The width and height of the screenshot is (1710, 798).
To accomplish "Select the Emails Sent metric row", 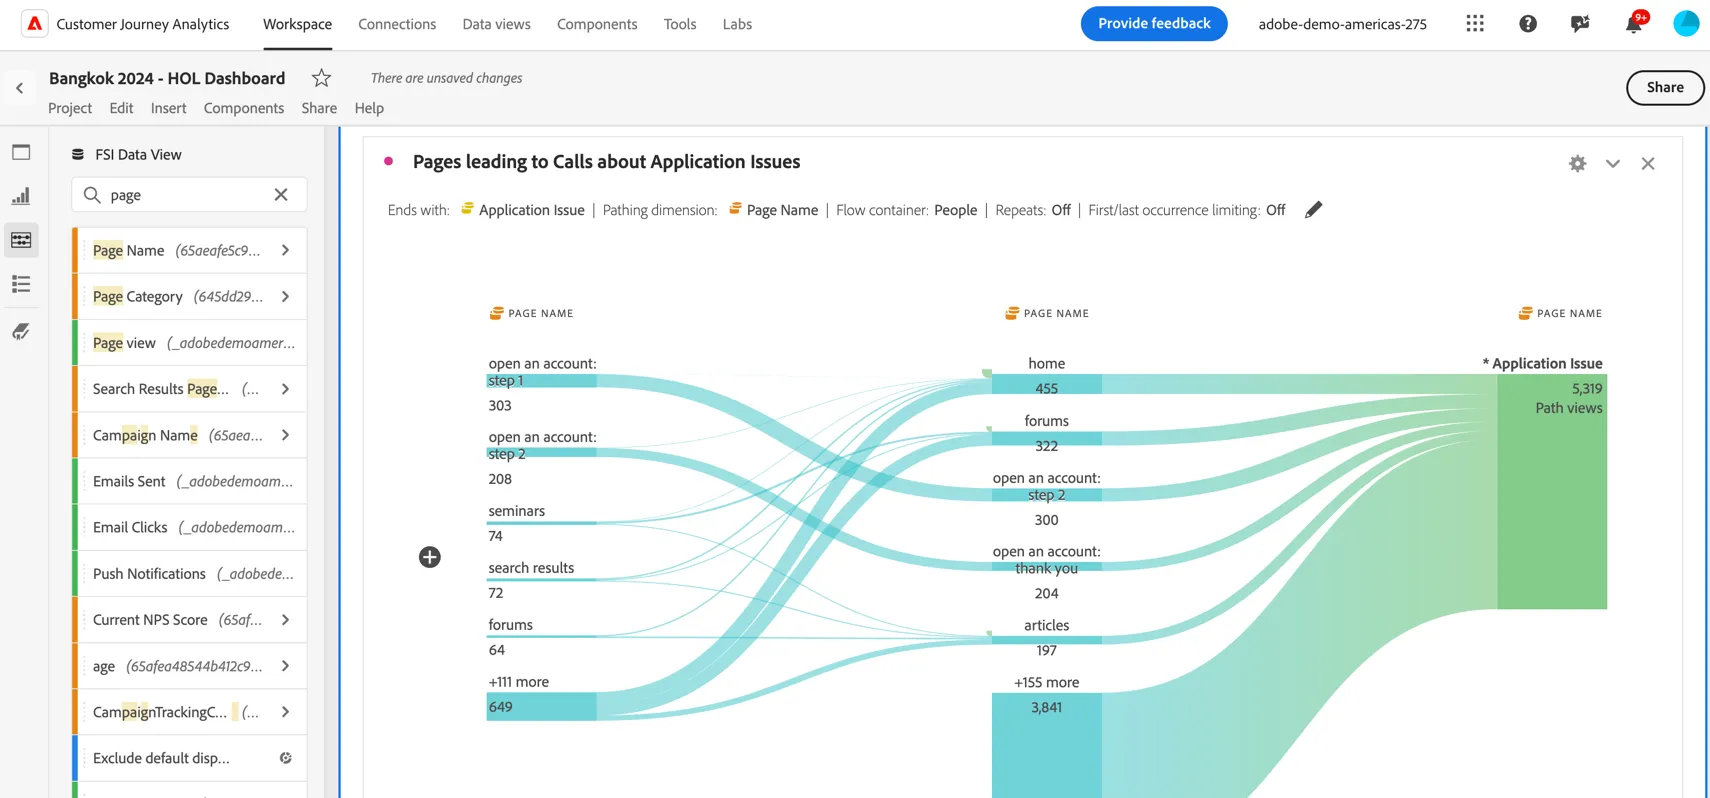I will [190, 481].
